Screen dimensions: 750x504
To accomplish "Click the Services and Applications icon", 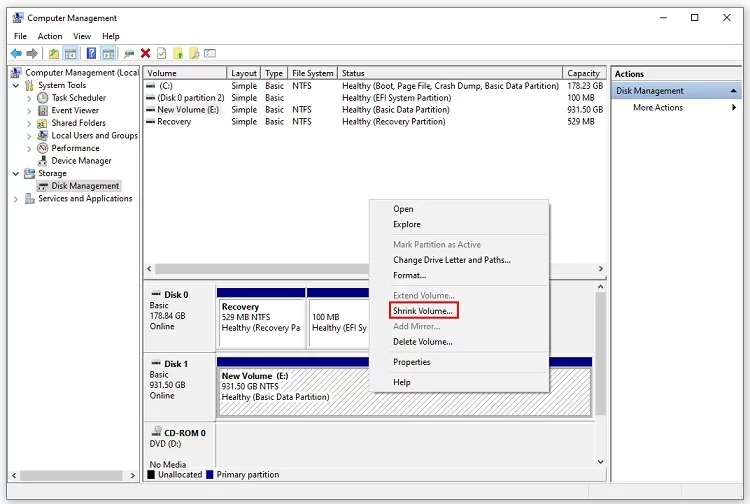I will click(x=30, y=198).
